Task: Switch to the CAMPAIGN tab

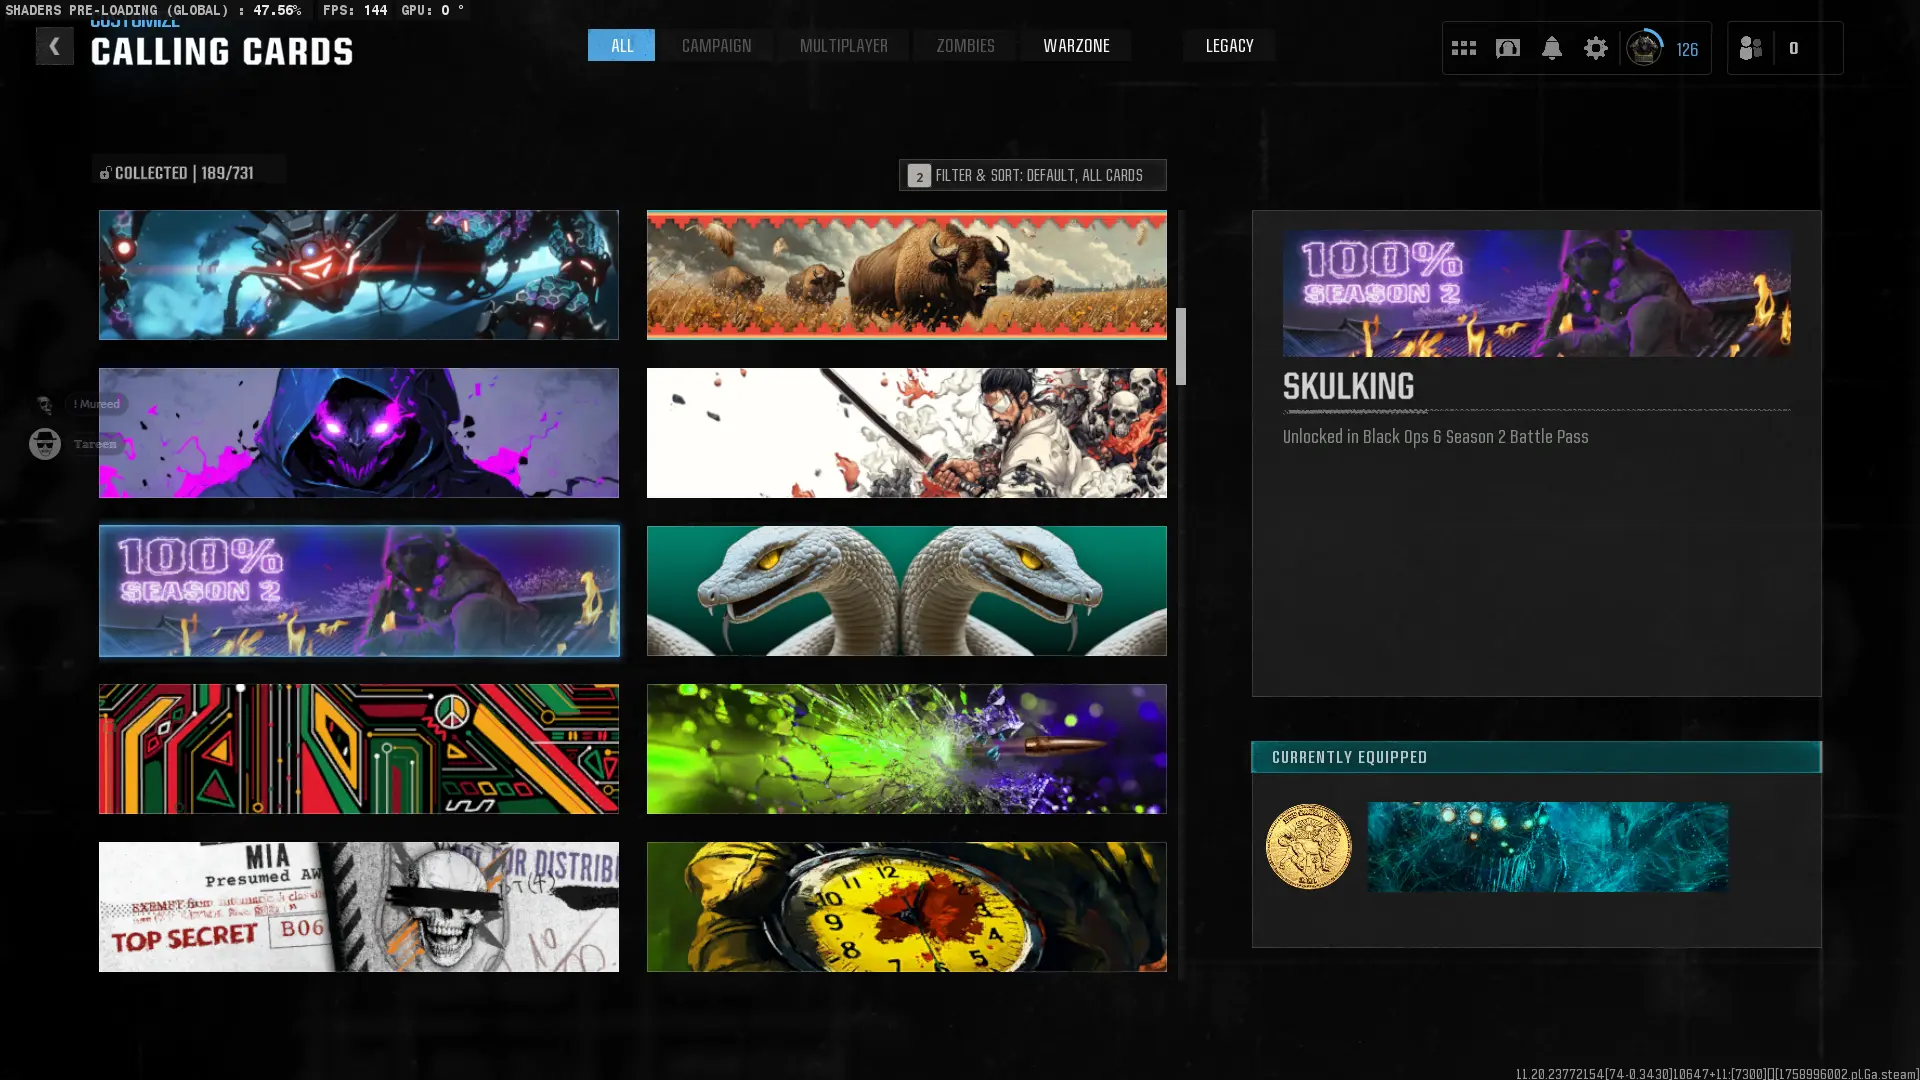Action: pos(716,45)
